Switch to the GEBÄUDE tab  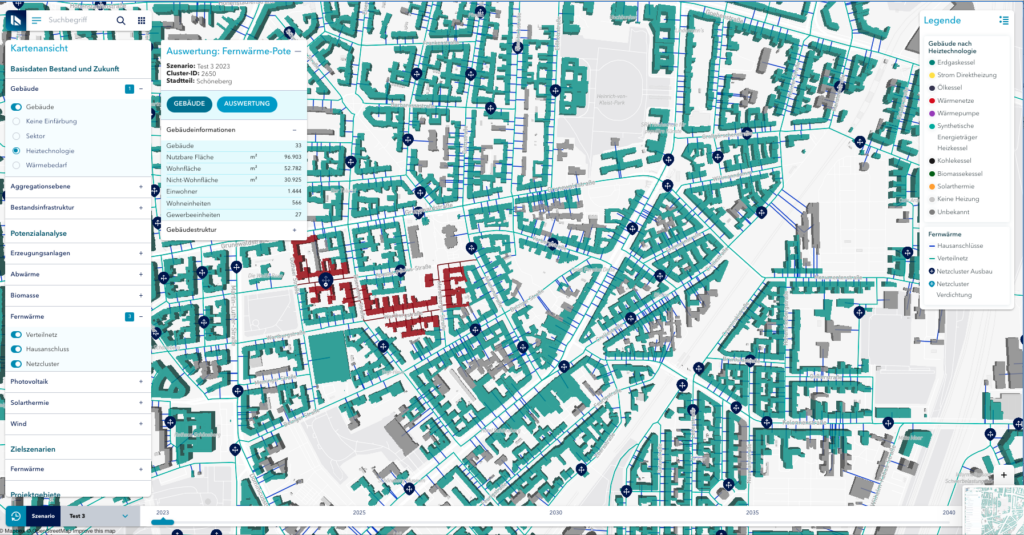(189, 104)
